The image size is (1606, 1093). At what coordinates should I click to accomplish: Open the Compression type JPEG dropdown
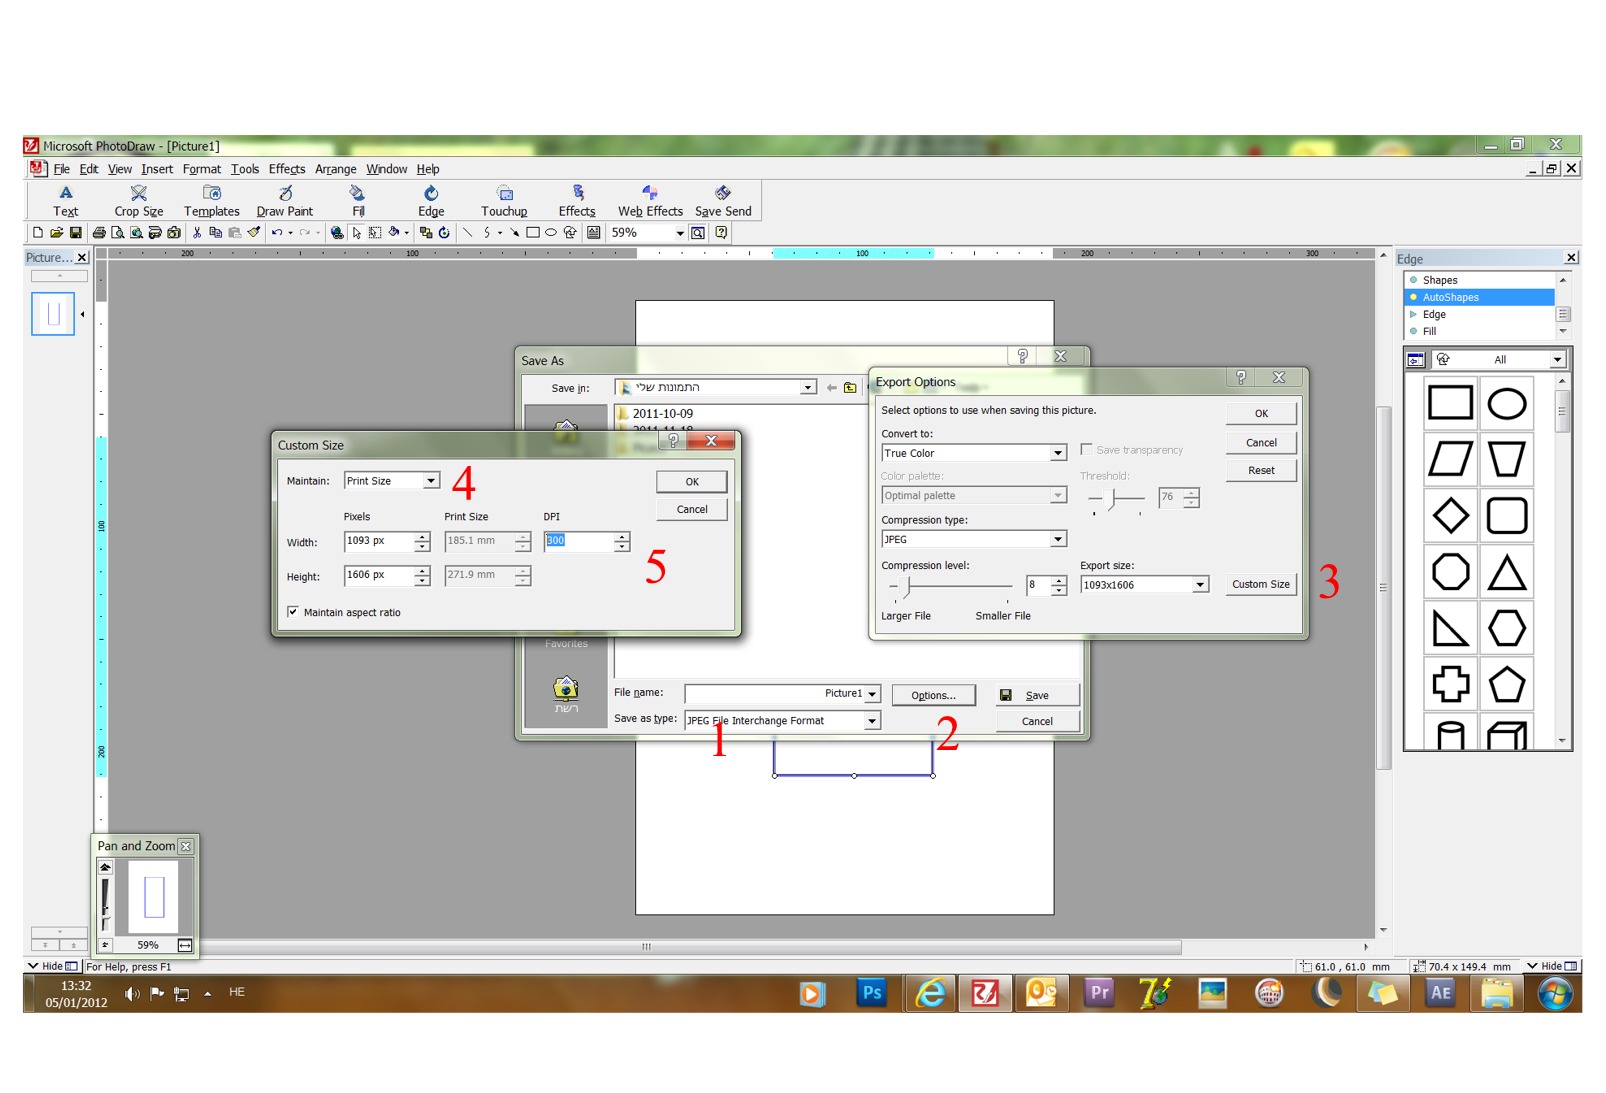tap(1058, 539)
